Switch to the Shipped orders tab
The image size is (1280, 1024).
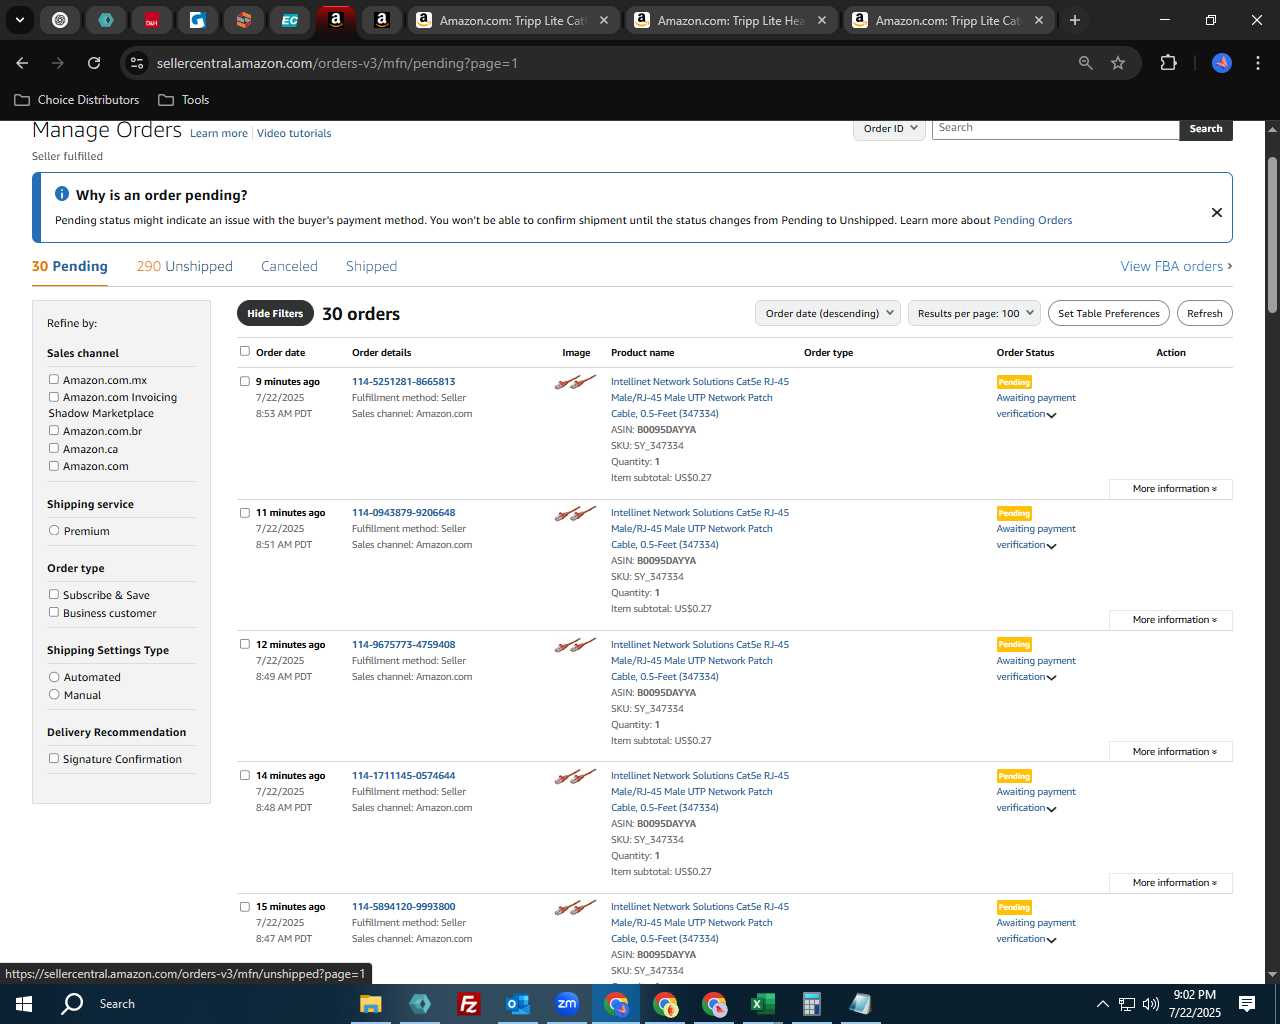coord(371,266)
